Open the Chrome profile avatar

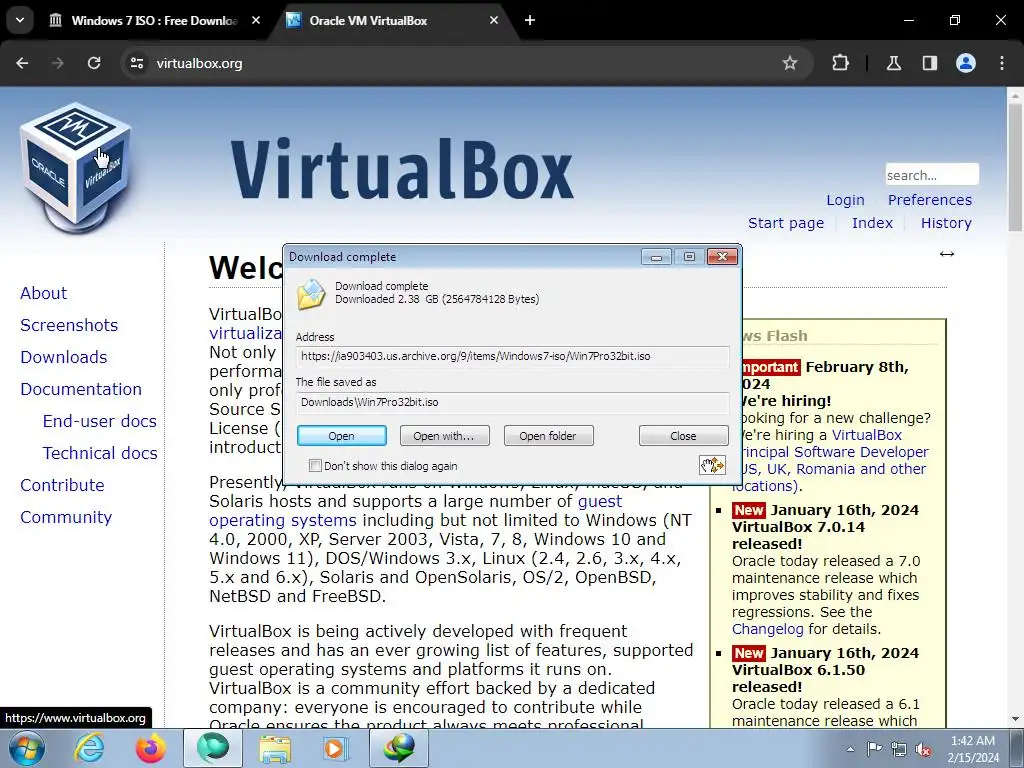point(966,63)
